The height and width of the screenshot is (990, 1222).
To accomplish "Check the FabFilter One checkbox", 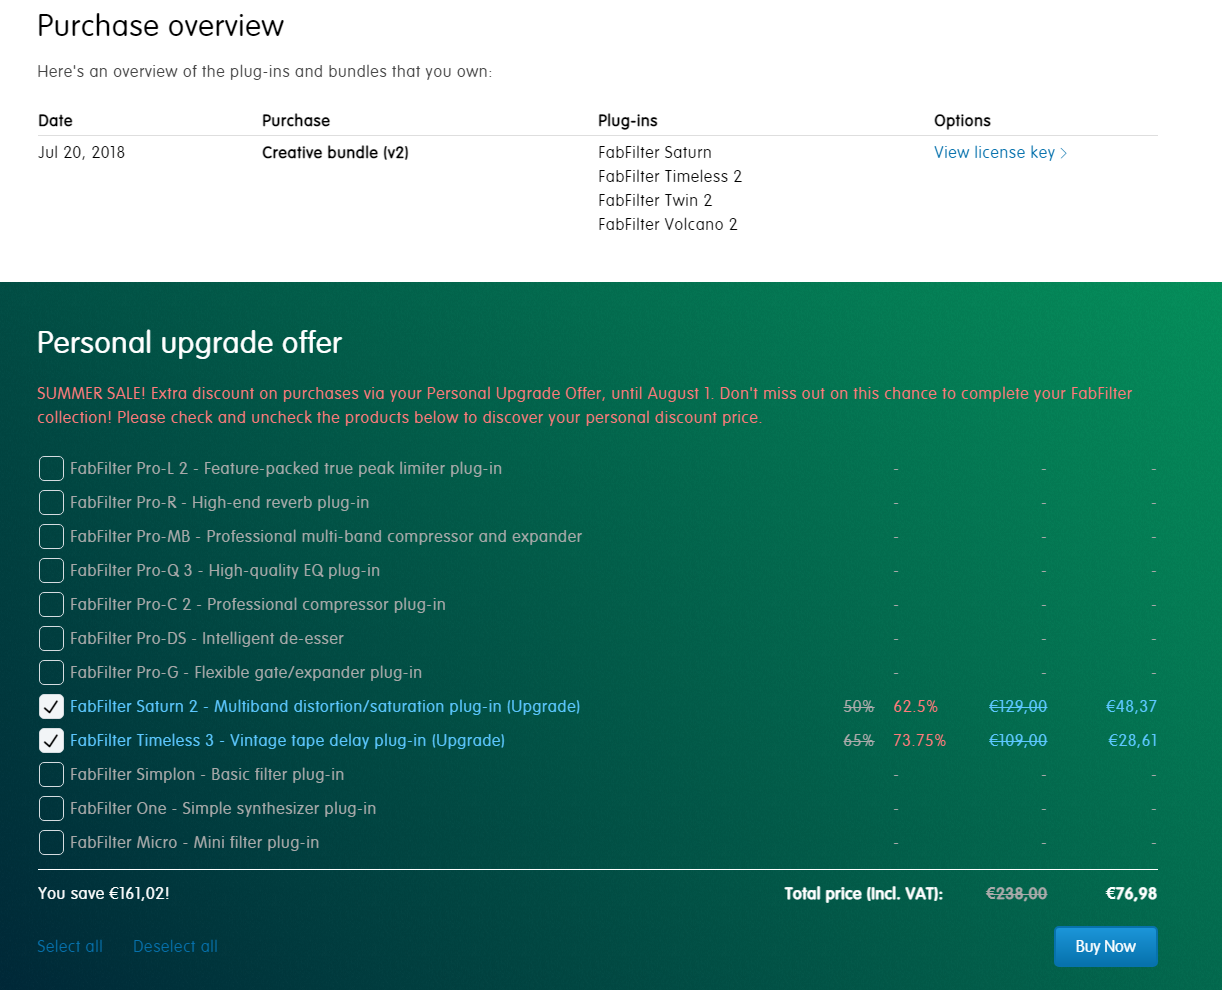I will (51, 808).
